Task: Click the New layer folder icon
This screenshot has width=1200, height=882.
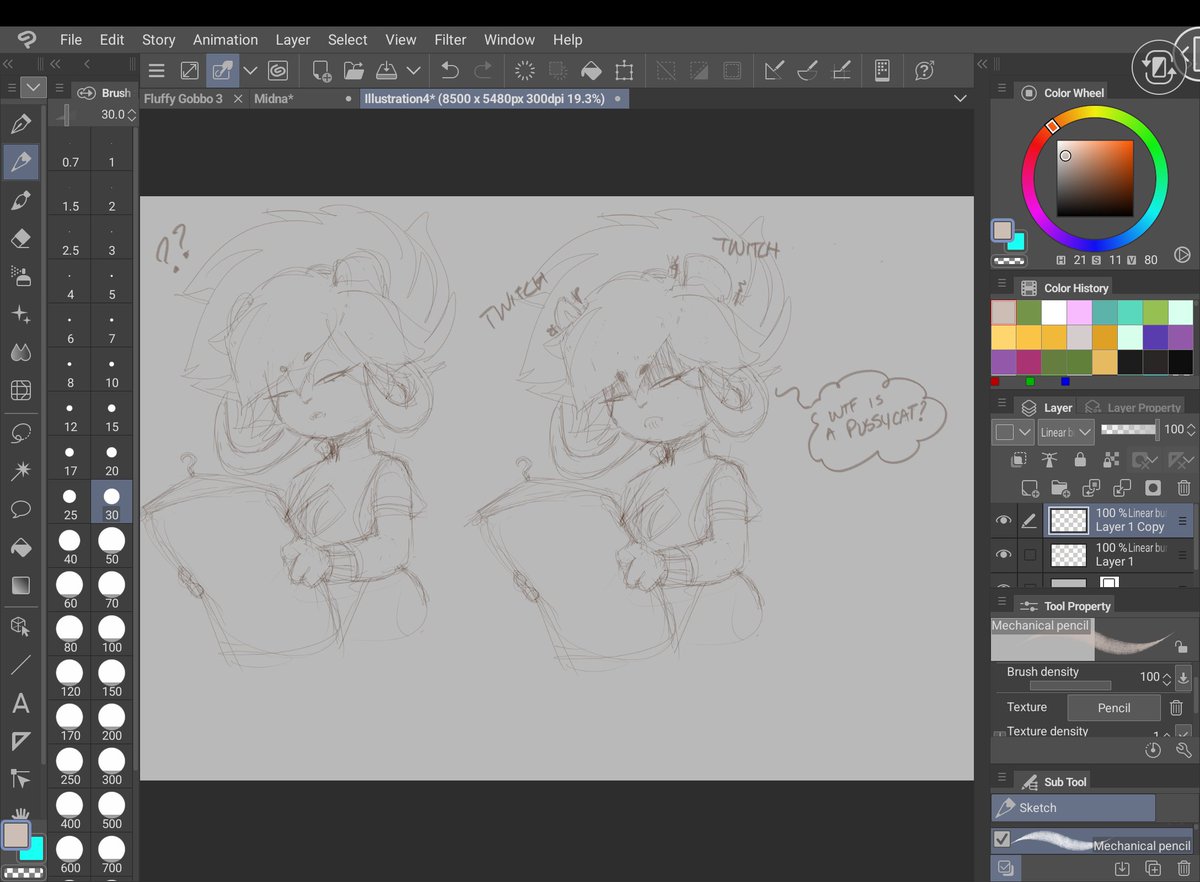Action: (x=1060, y=488)
